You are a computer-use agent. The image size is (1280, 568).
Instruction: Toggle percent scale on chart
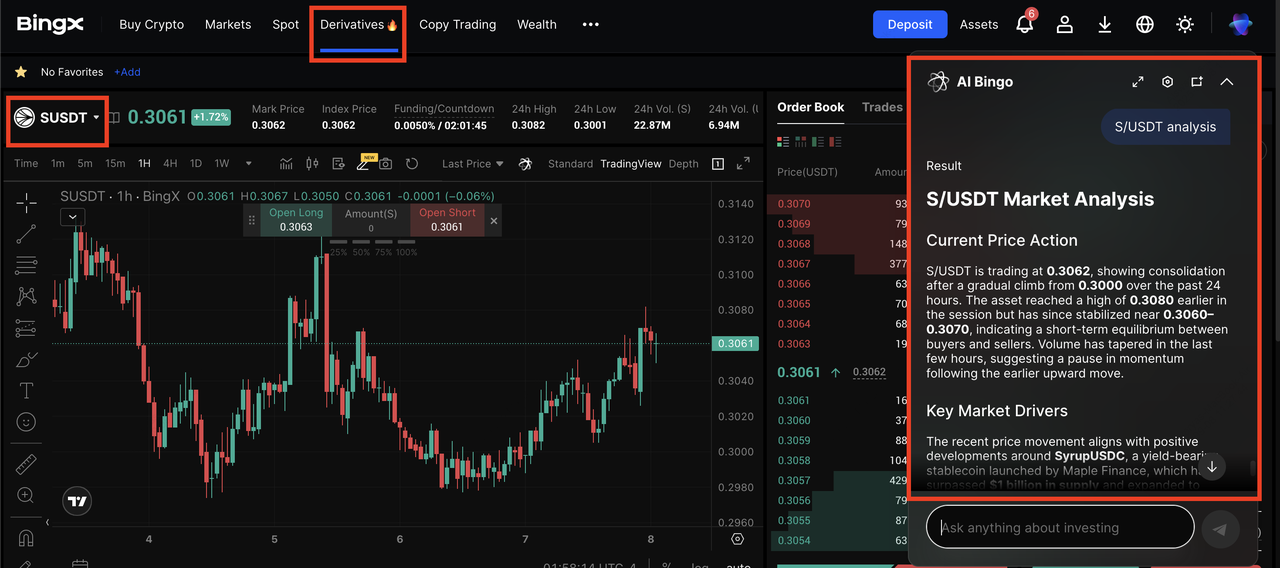point(667,566)
